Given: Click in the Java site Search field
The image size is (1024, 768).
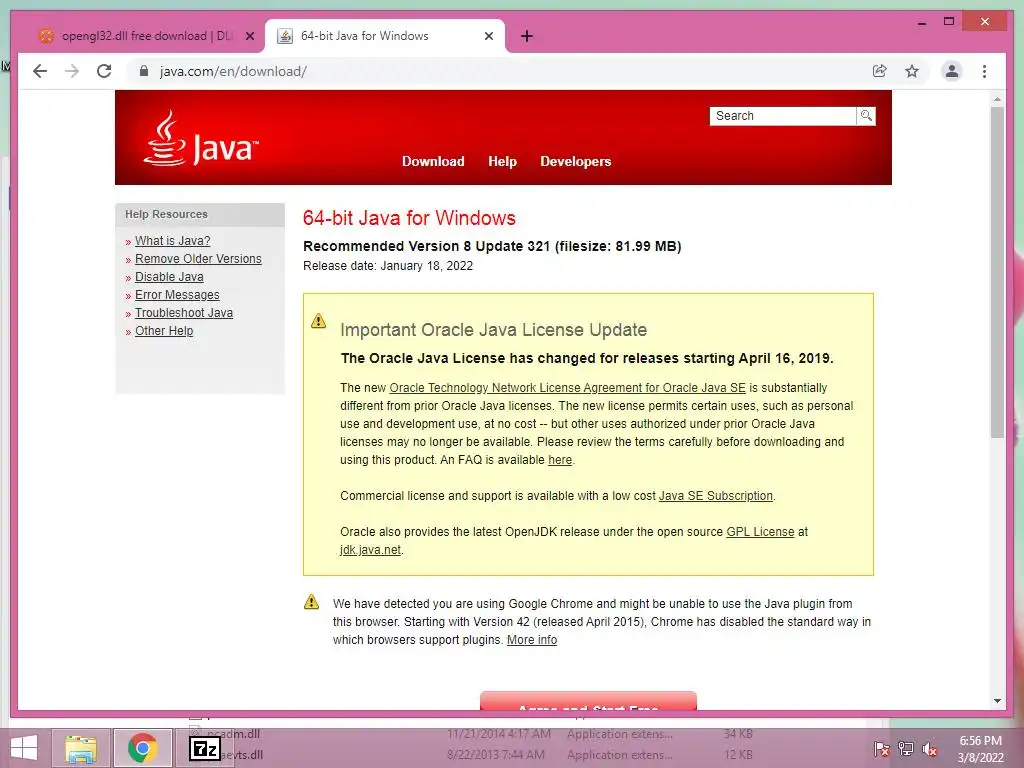Looking at the screenshot, I should click(x=782, y=116).
